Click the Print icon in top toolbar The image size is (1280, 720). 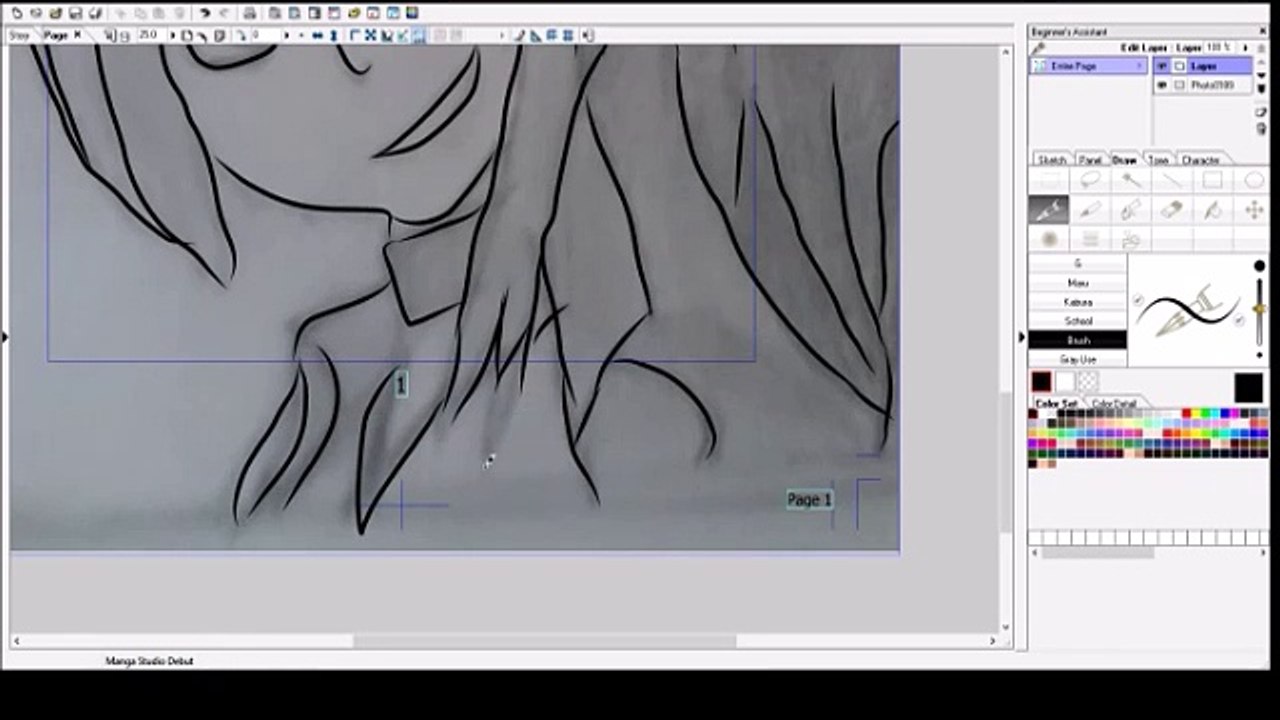[249, 13]
